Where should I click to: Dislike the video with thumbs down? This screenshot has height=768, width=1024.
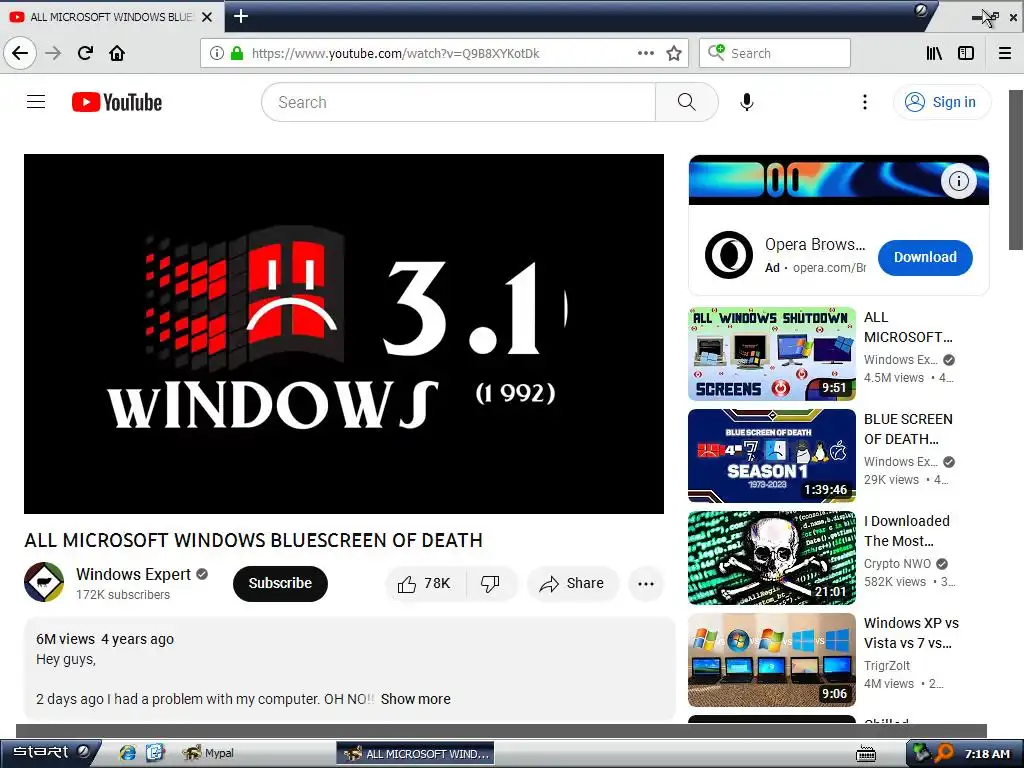click(x=490, y=583)
